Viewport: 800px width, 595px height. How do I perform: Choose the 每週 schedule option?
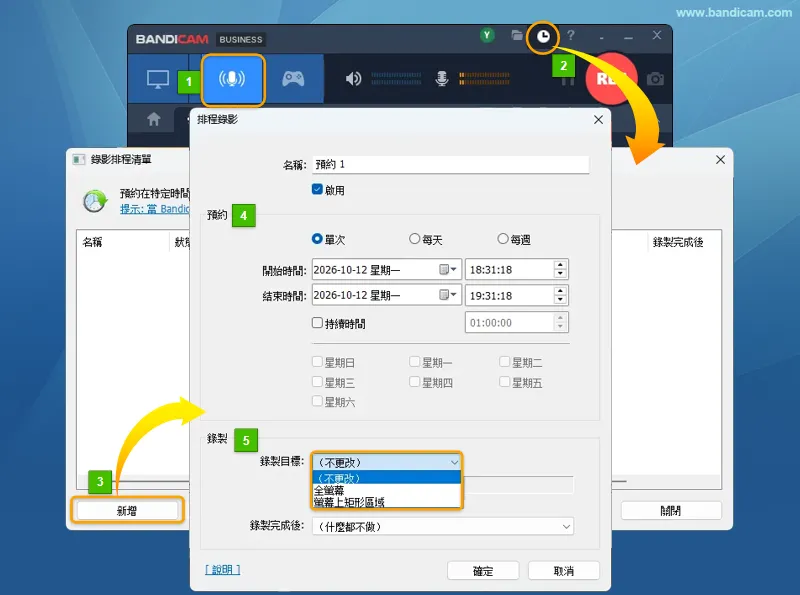pos(503,239)
